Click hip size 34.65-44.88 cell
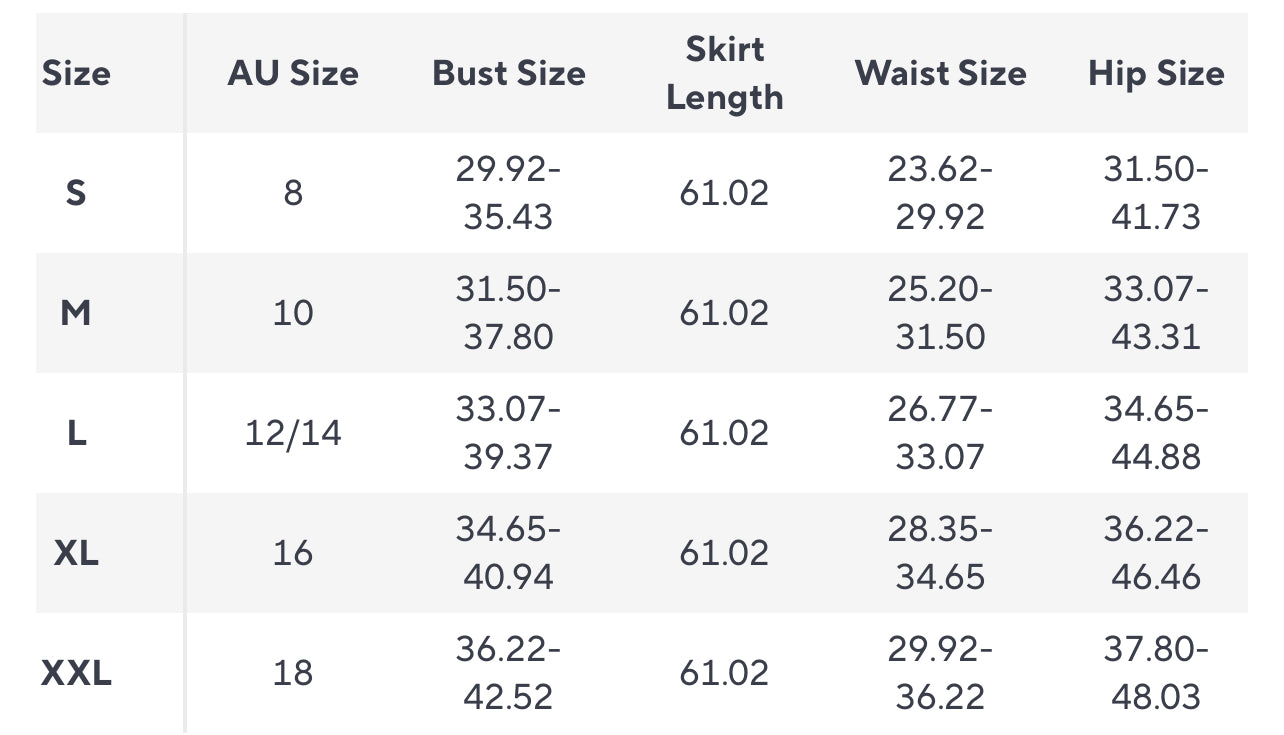The height and width of the screenshot is (735, 1284). [x=1156, y=433]
